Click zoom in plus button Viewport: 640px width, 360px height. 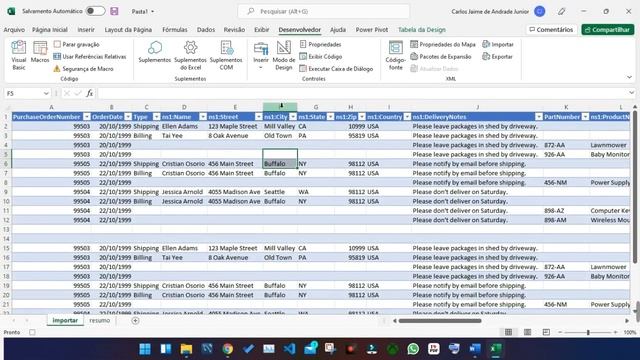pyautogui.click(x=615, y=332)
